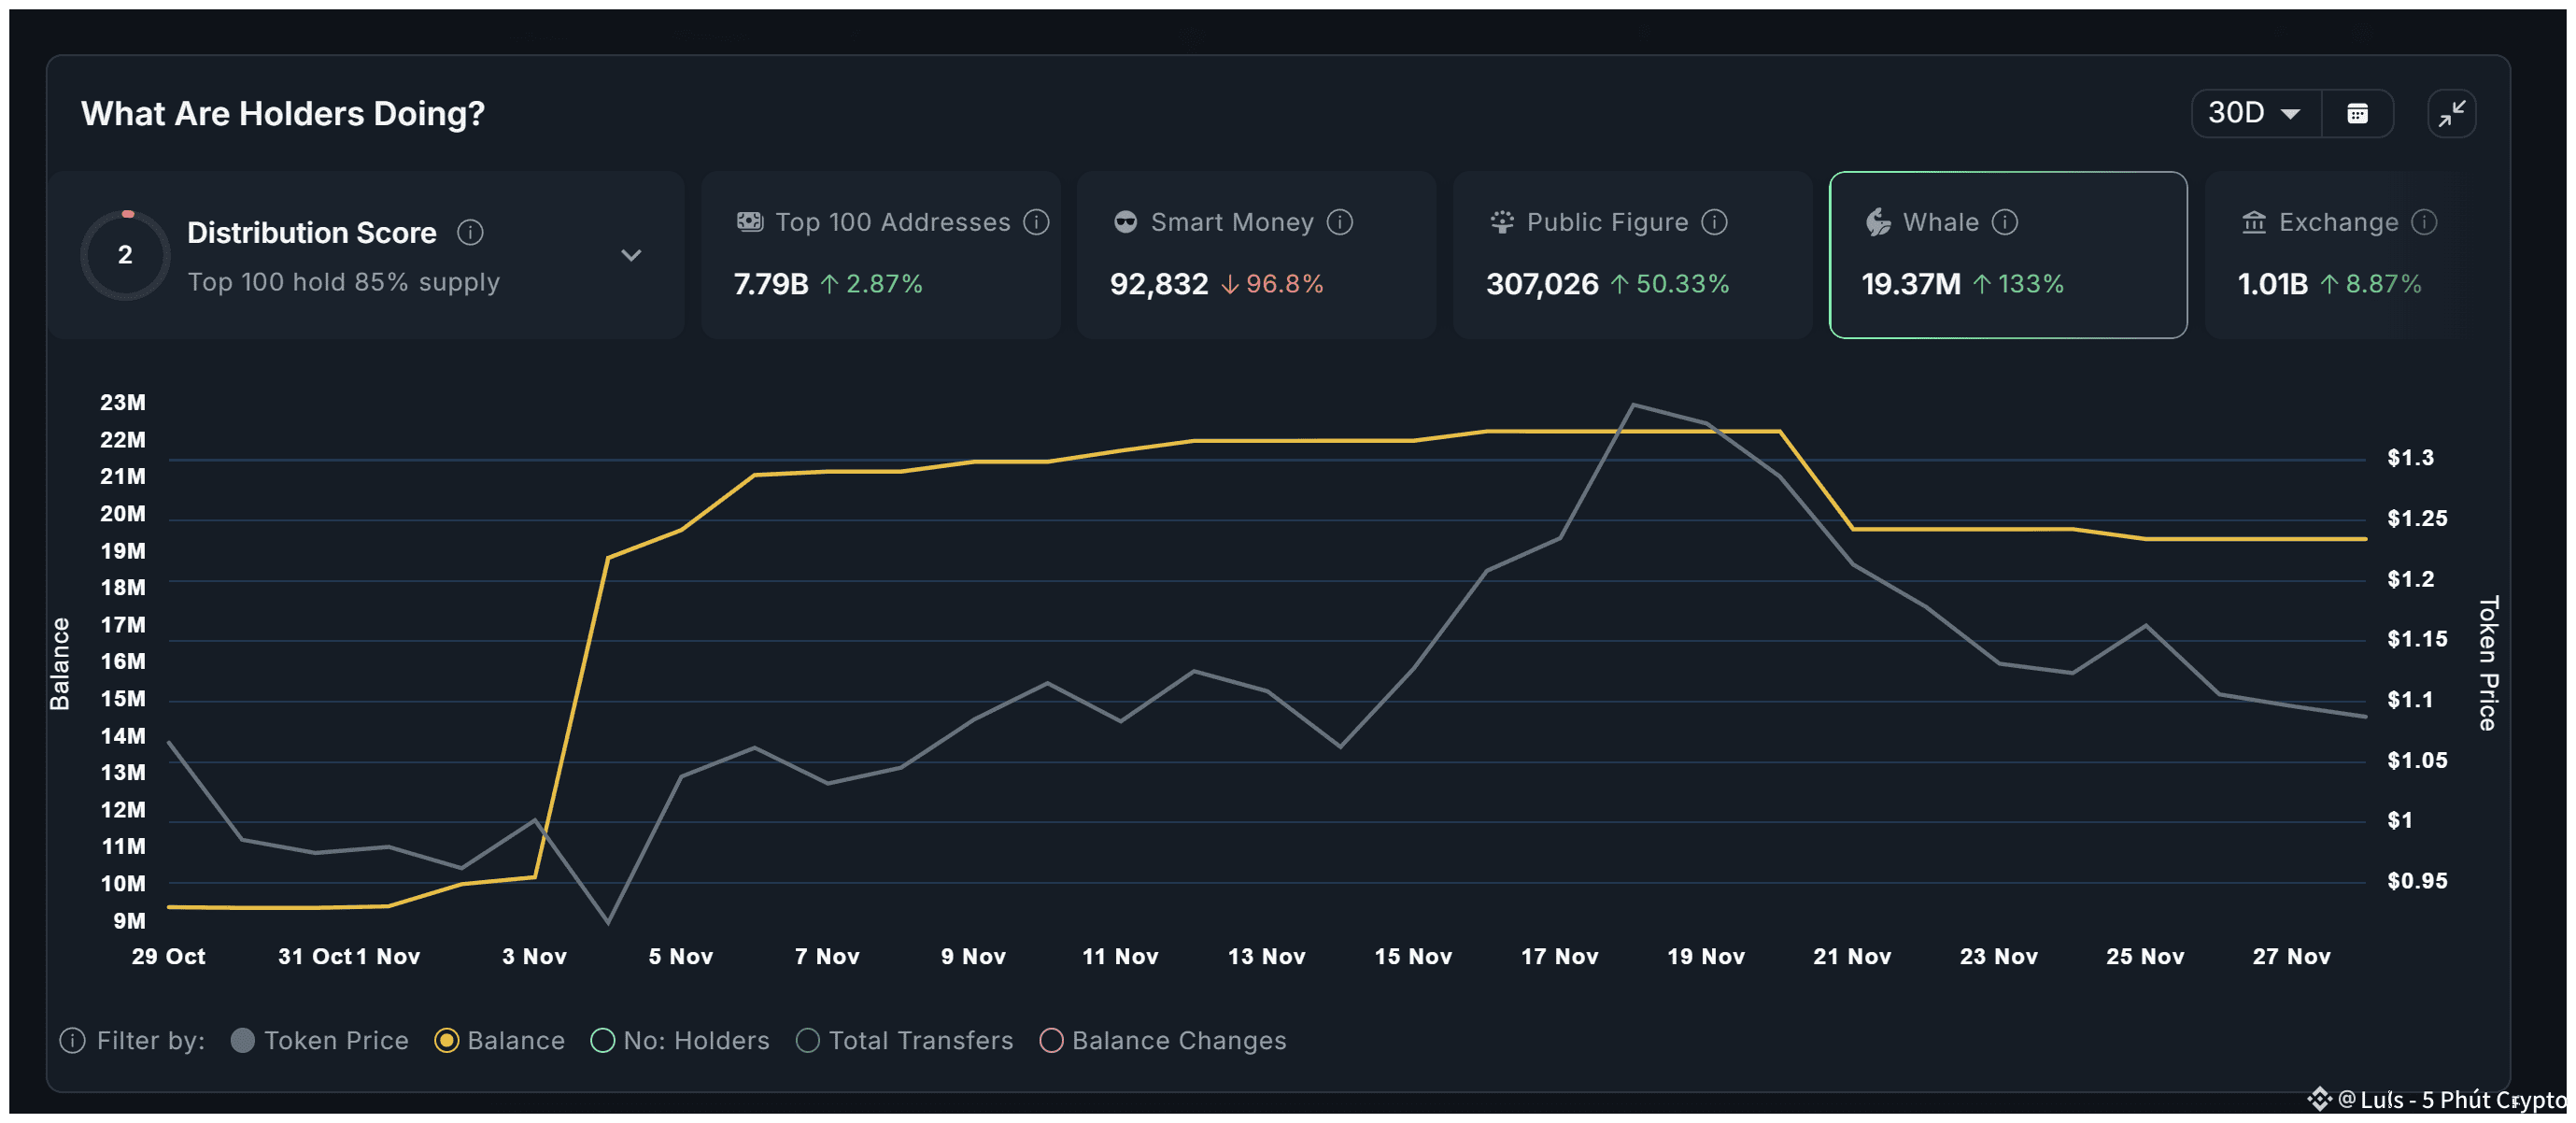This screenshot has width=2576, height=1123.
Task: Select the Top 100 Addresses card
Action: click(x=880, y=254)
